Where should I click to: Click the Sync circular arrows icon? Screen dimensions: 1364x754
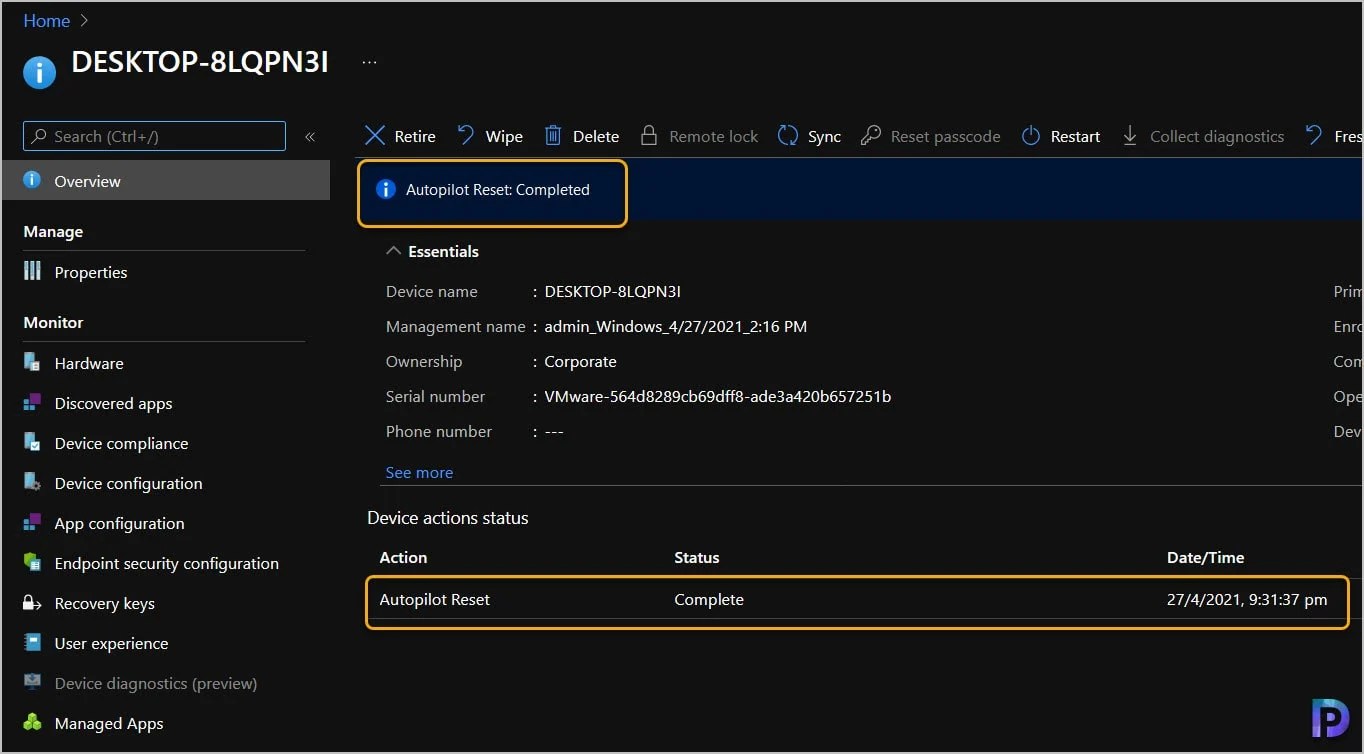(788, 136)
